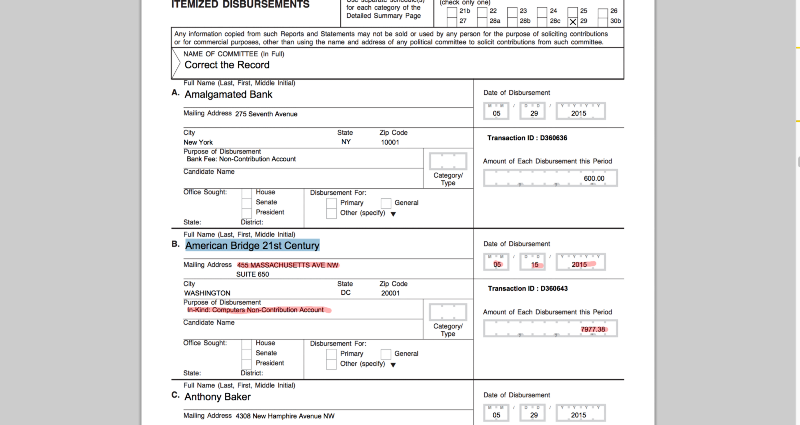Check the 23 category box
This screenshot has height=425, width=800.
pyautogui.click(x=512, y=12)
